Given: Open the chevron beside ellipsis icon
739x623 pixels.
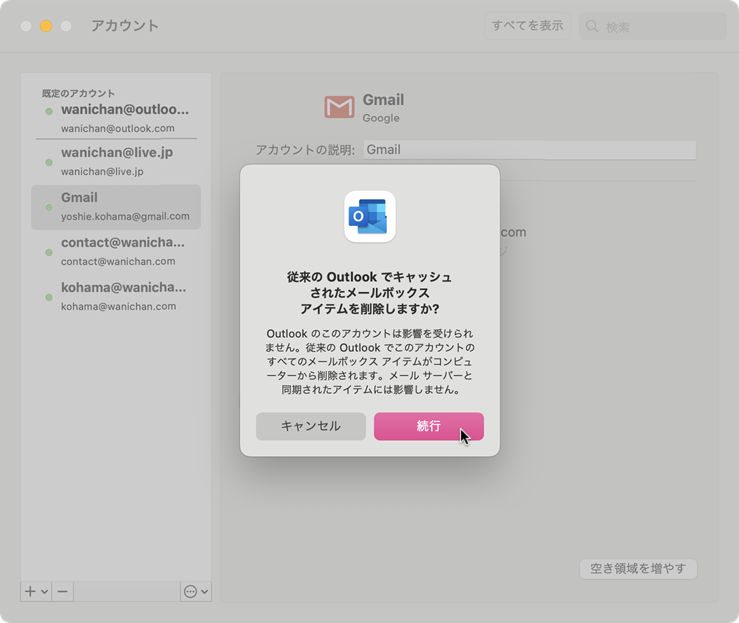Looking at the screenshot, I should (205, 591).
